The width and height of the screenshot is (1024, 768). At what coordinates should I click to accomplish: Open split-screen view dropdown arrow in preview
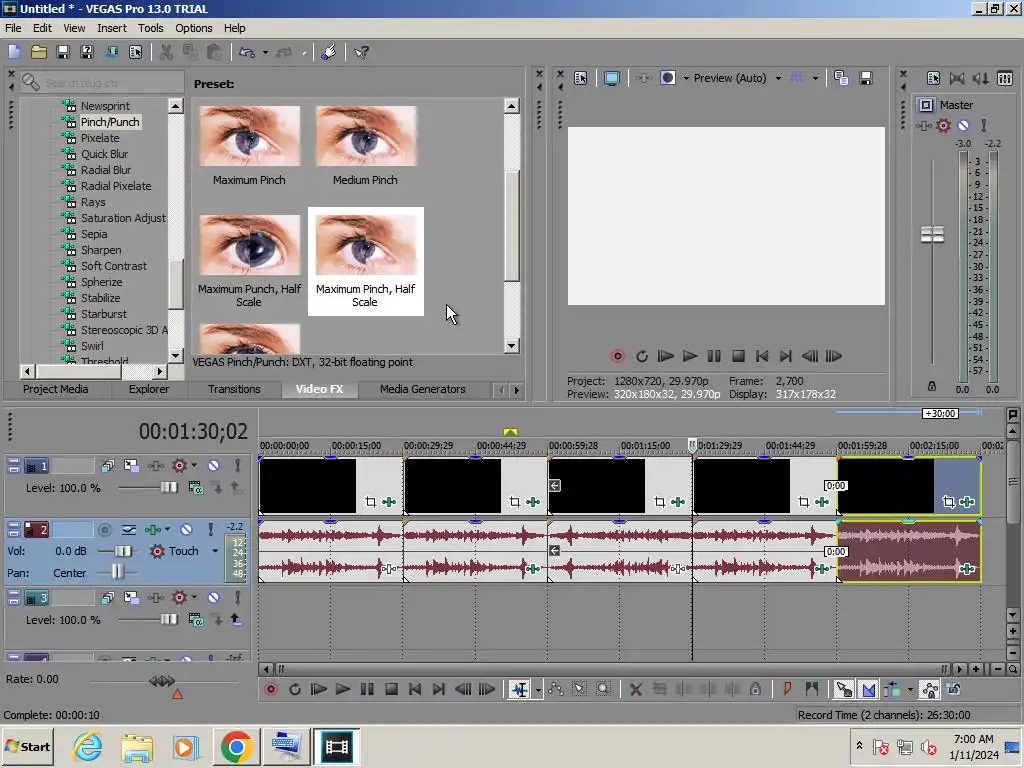[x=686, y=78]
